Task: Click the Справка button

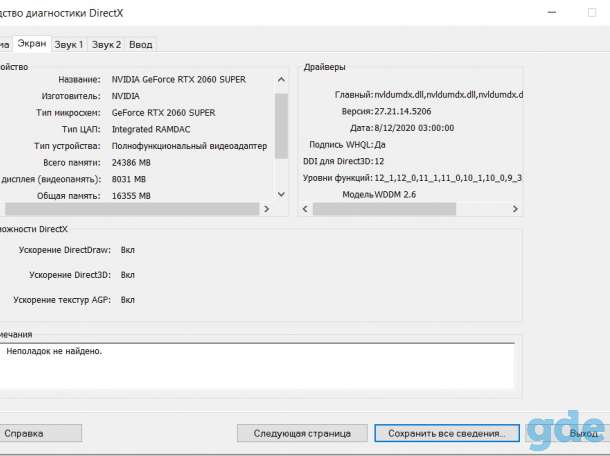Action: [x=40, y=433]
